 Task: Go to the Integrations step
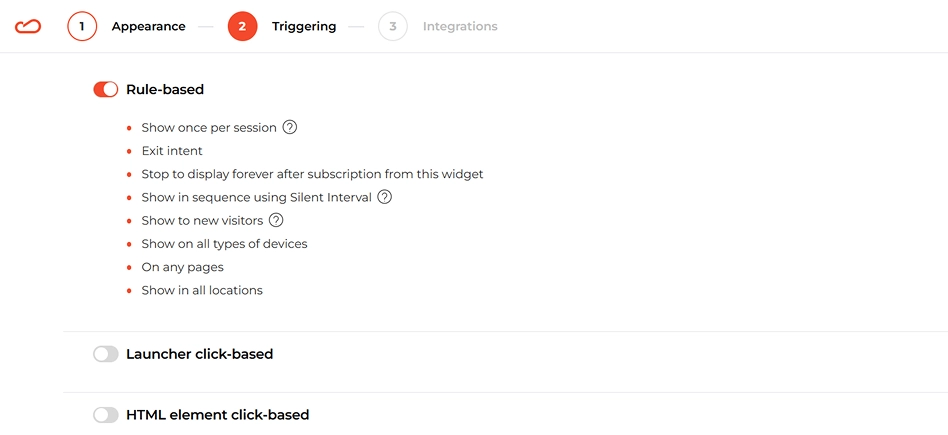pos(460,27)
